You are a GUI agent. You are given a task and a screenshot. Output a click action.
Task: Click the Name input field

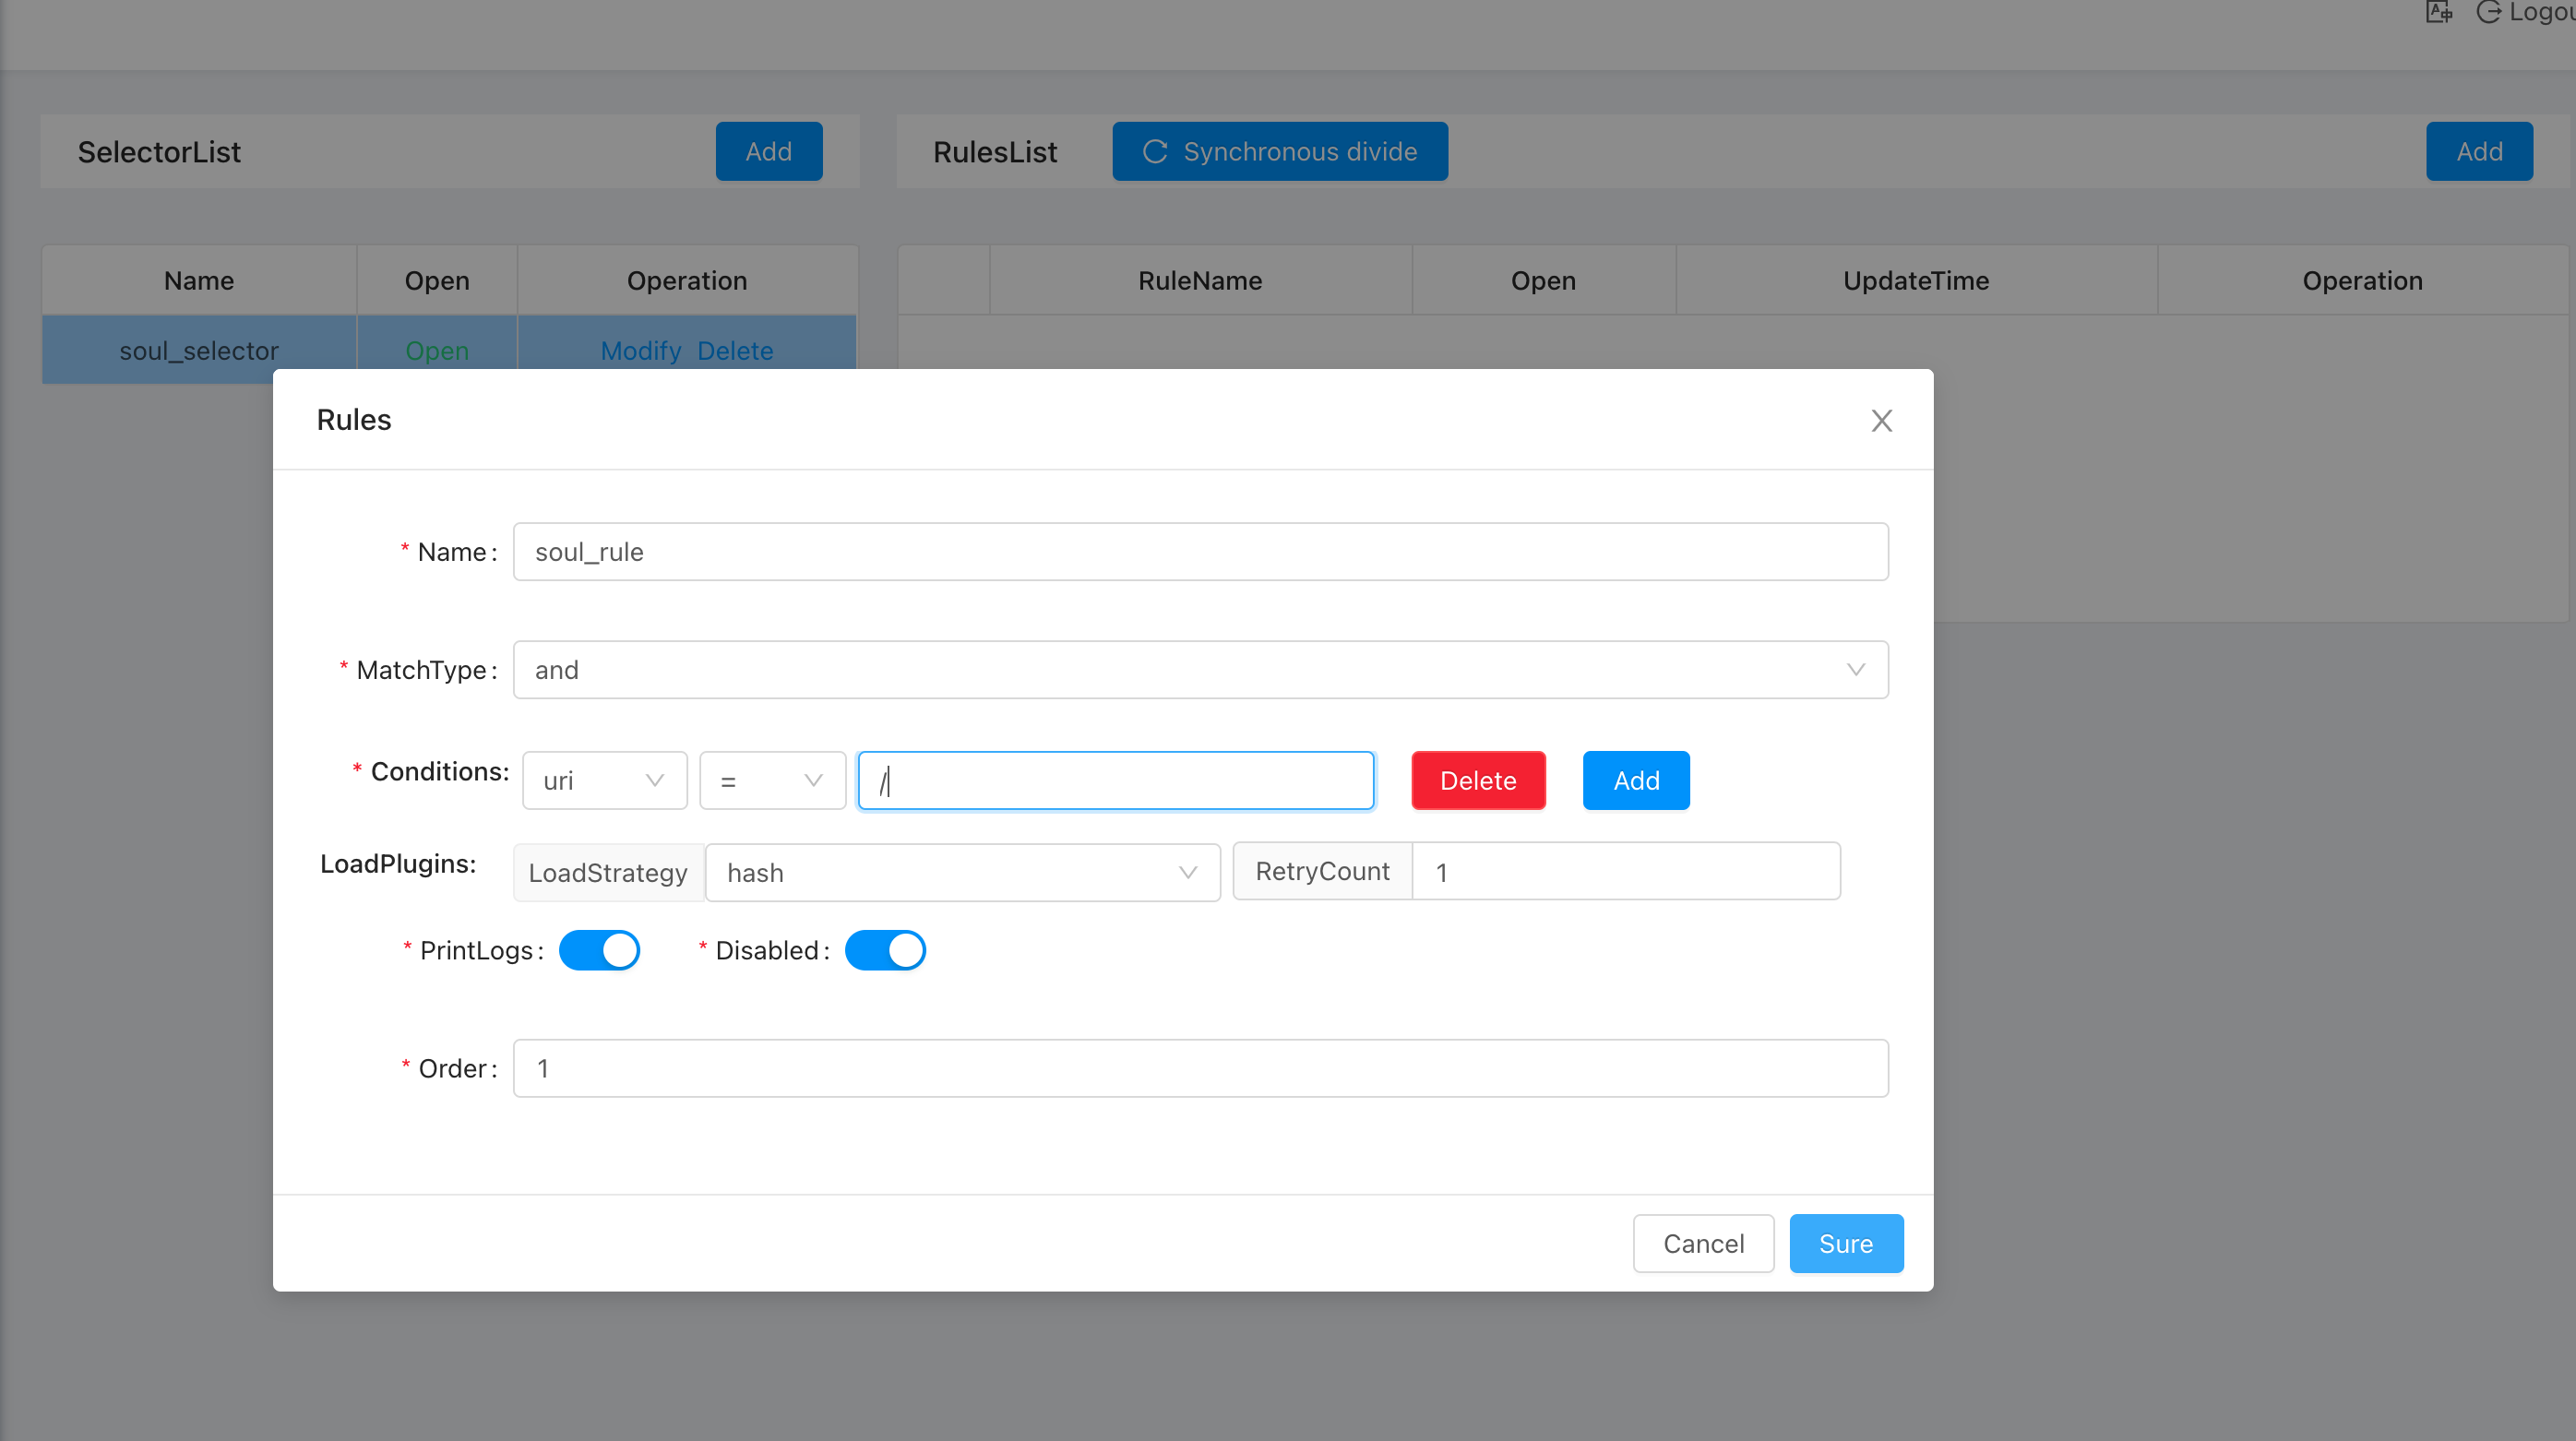tap(1200, 552)
